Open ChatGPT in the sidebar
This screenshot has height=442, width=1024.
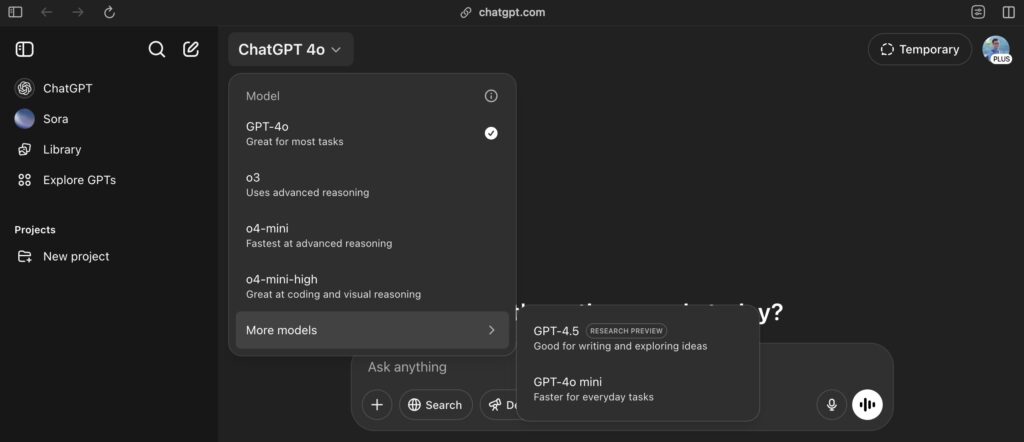click(109, 88)
